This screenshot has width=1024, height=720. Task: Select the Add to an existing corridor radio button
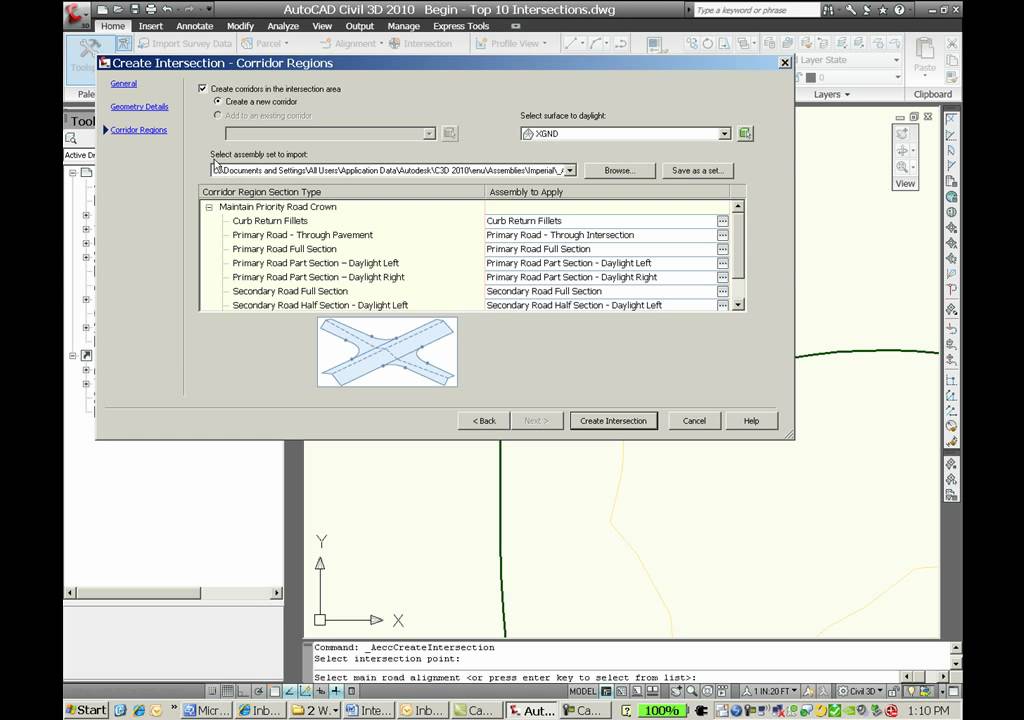point(217,115)
